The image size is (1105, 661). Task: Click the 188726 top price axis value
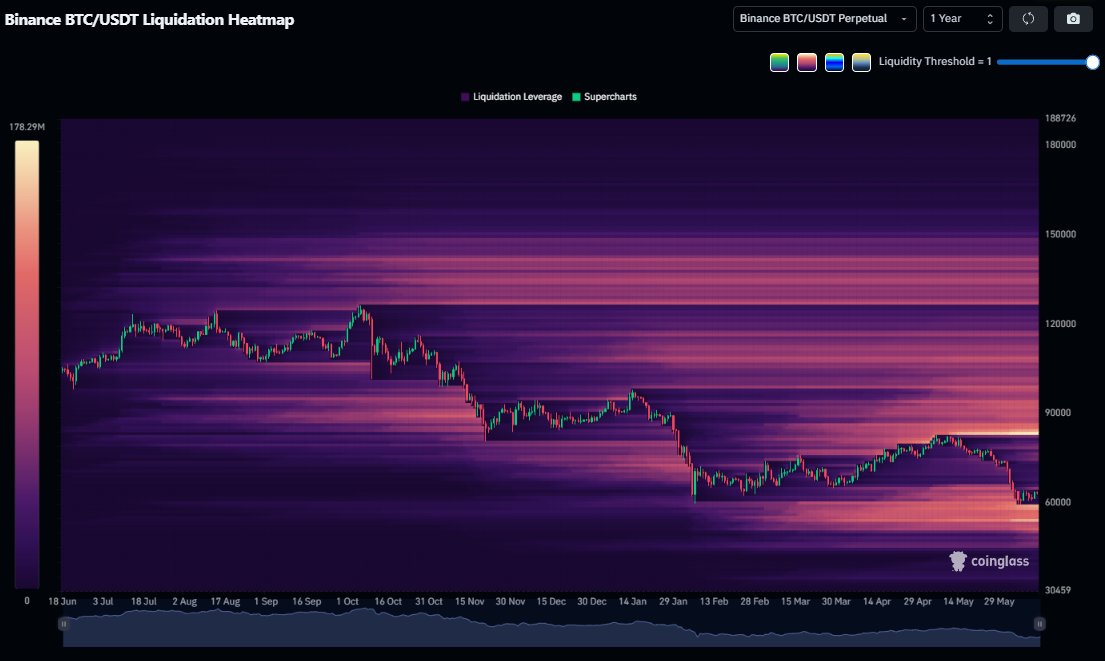(x=1060, y=118)
